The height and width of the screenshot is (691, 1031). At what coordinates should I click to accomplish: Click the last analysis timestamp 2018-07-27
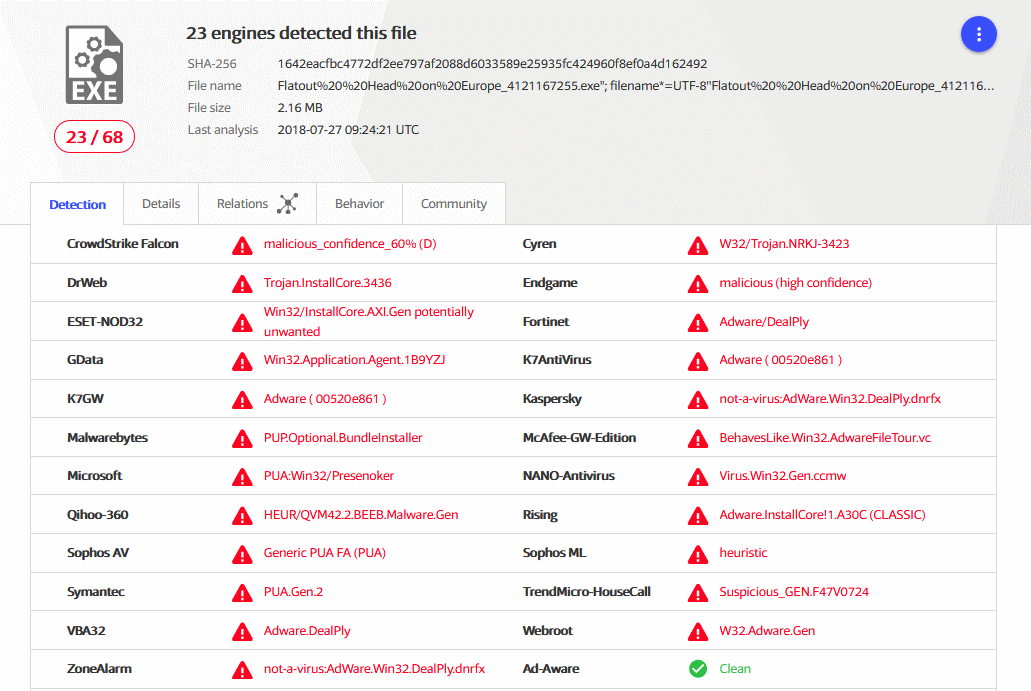point(348,130)
